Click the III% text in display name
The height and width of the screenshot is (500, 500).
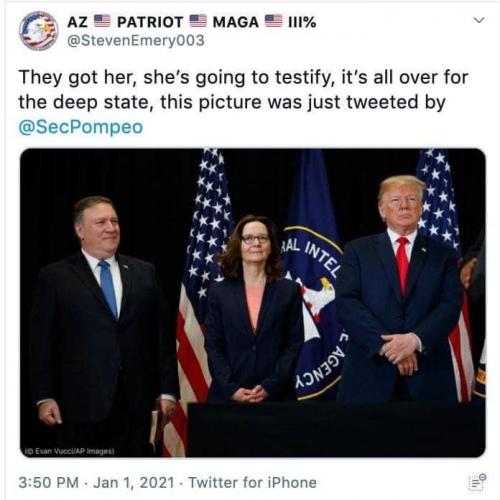[x=302, y=22]
